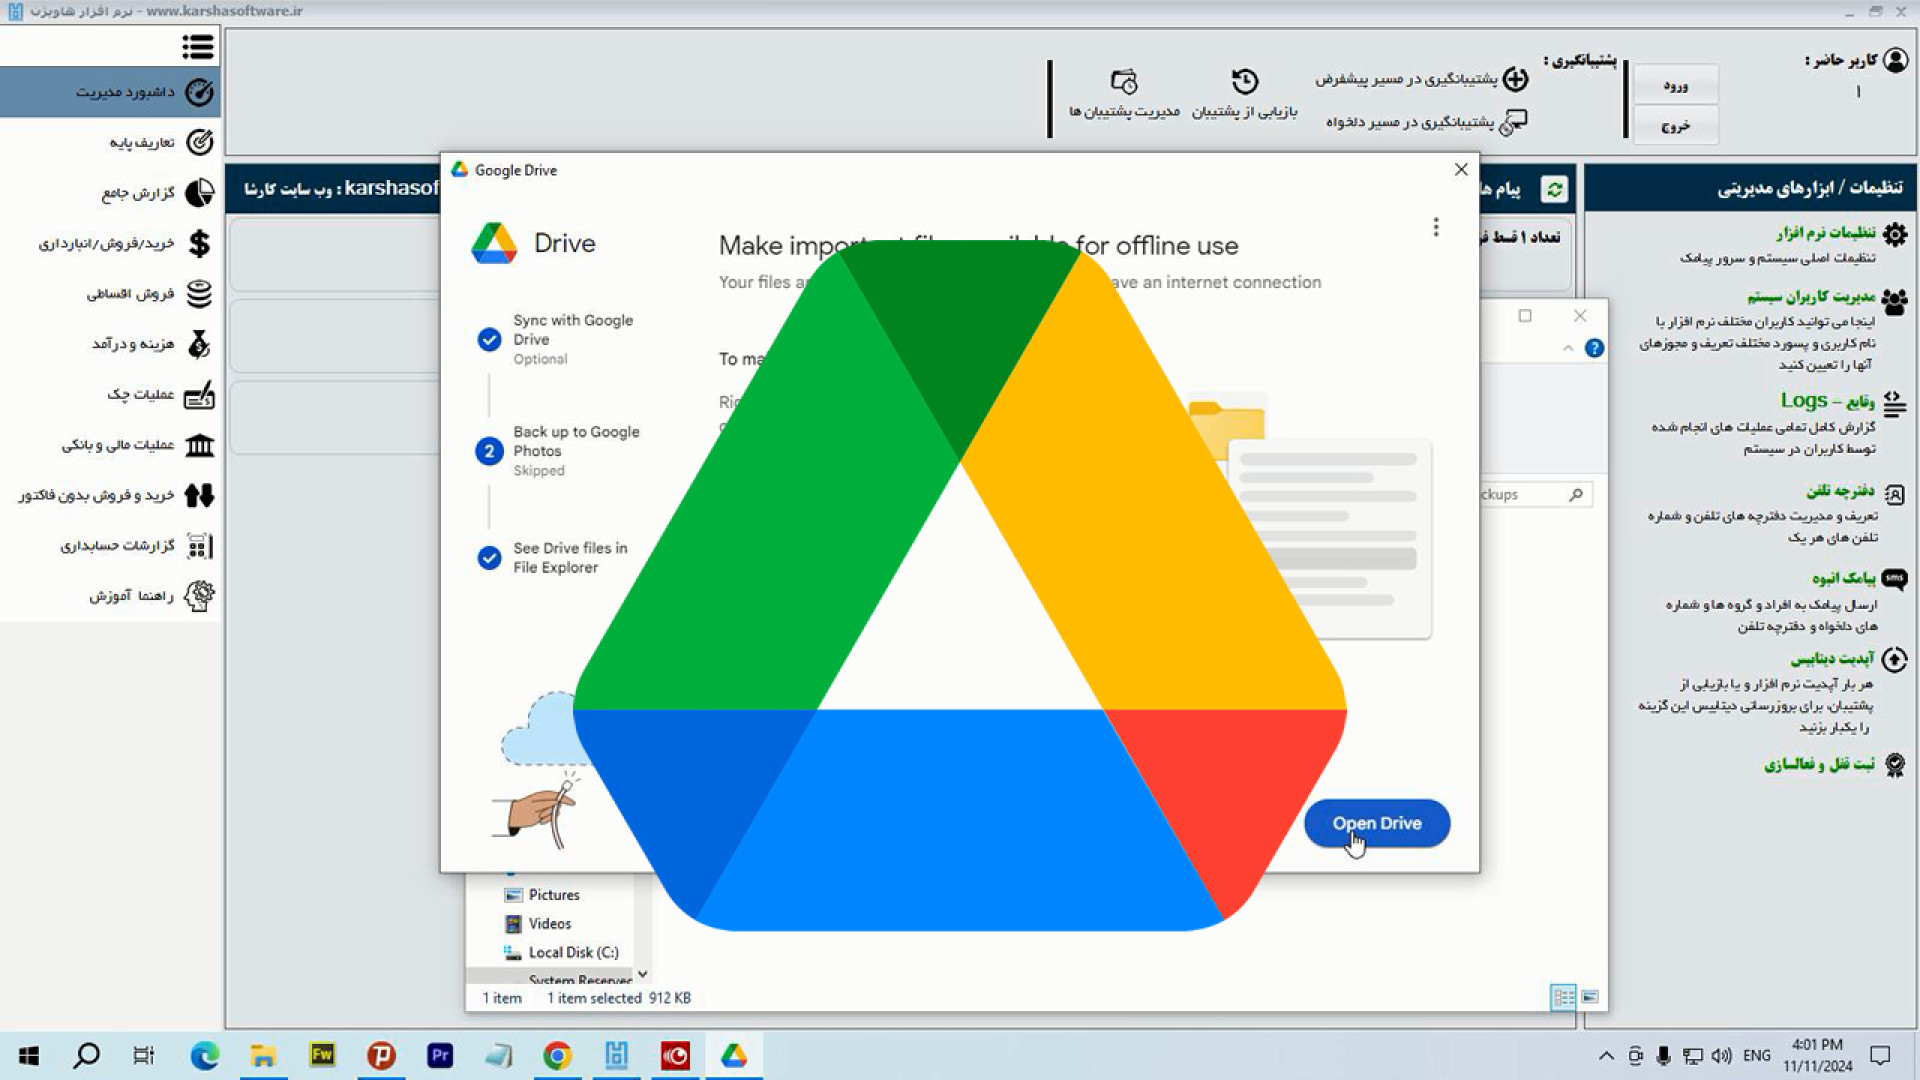Screen dimensions: 1920x1080
Task: Click bulk SMS (پیامک انبوه) icon
Action: point(1894,579)
